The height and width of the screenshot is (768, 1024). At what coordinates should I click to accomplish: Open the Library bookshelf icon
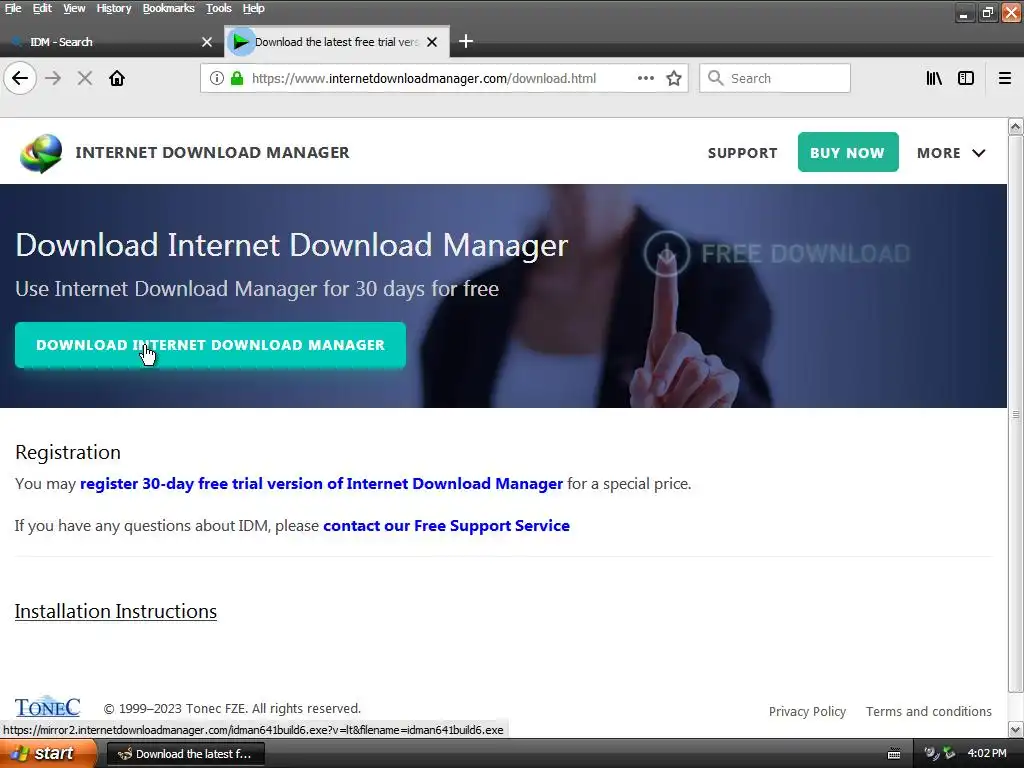tap(934, 78)
